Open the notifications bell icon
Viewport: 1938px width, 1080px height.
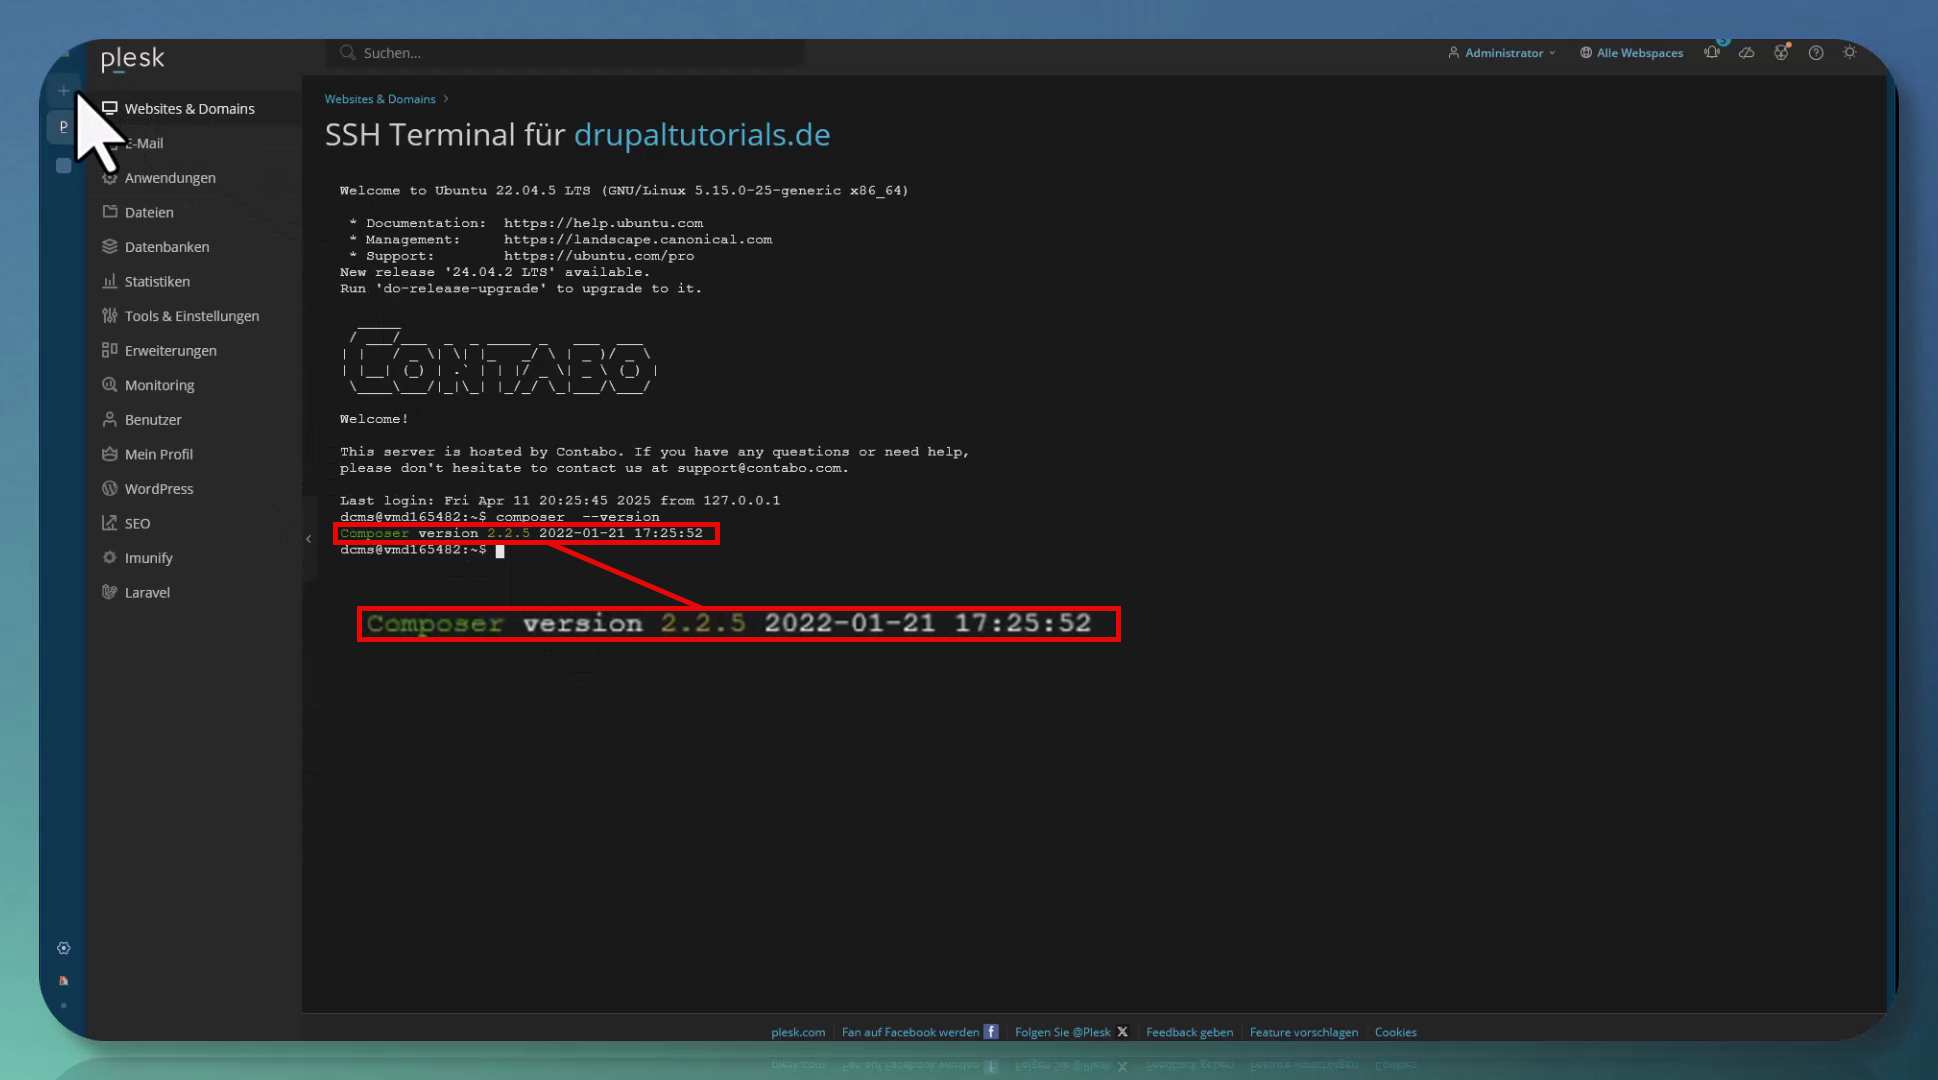pos(1712,53)
